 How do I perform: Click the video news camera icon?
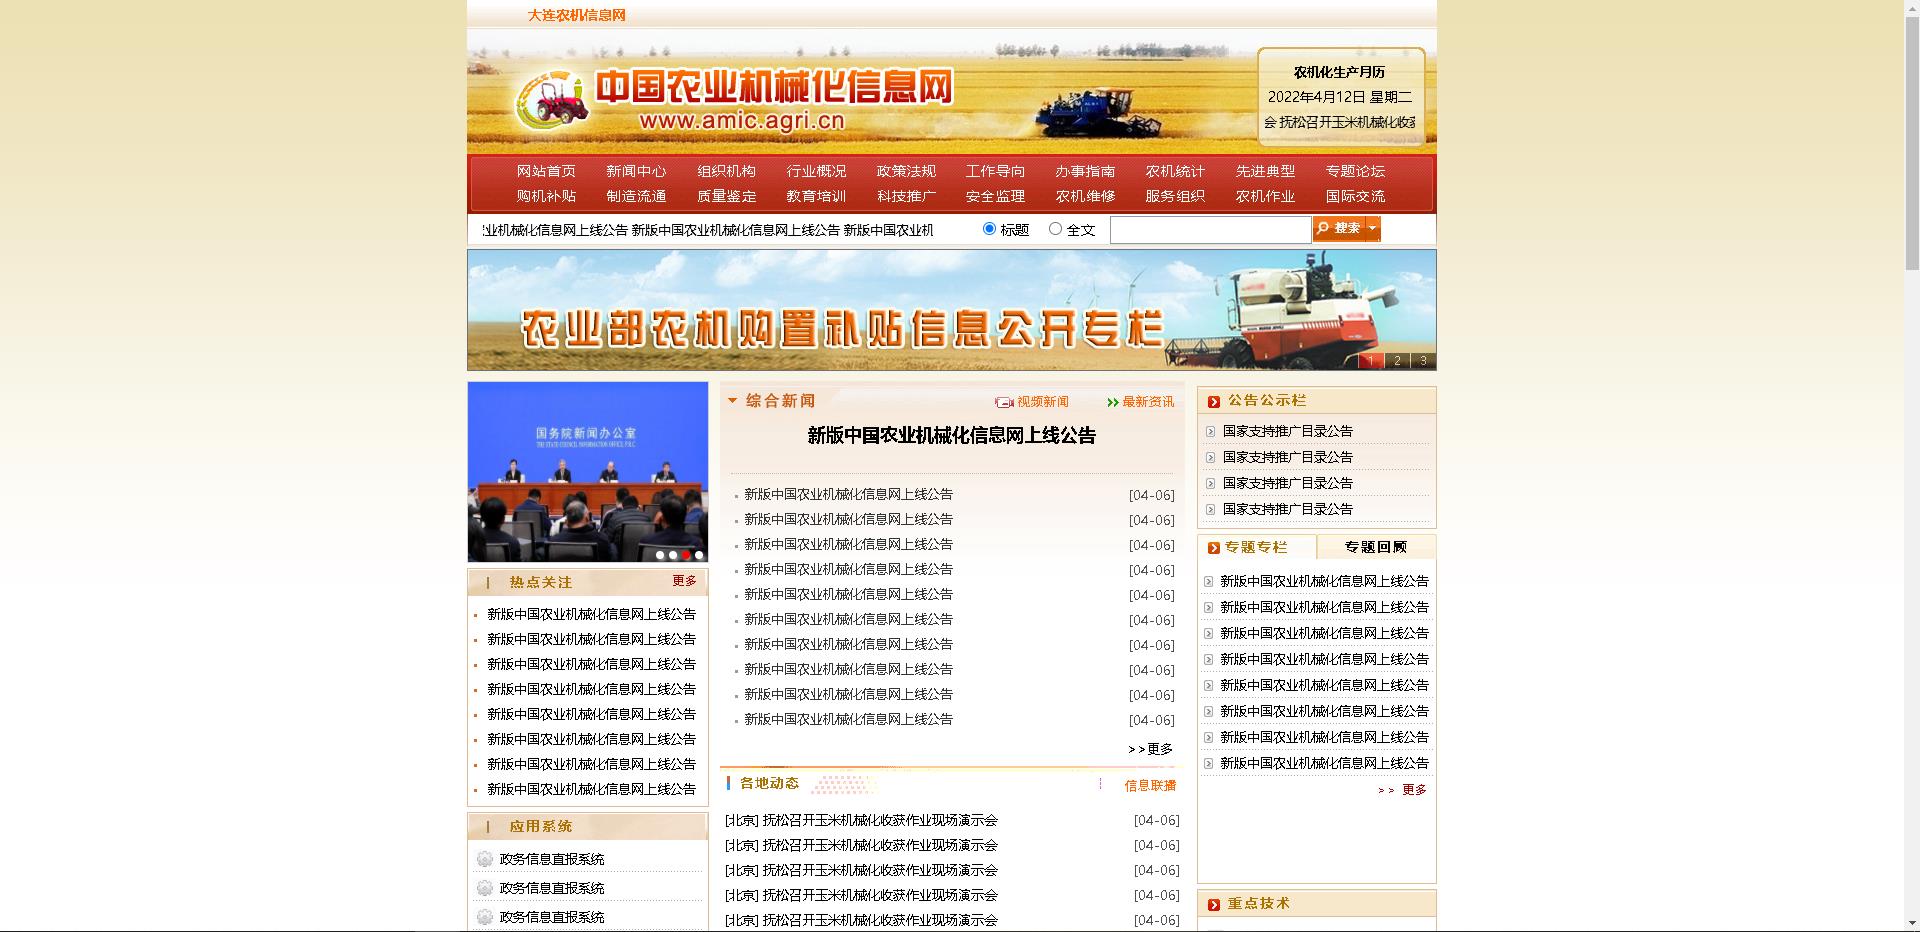[x=1004, y=402]
